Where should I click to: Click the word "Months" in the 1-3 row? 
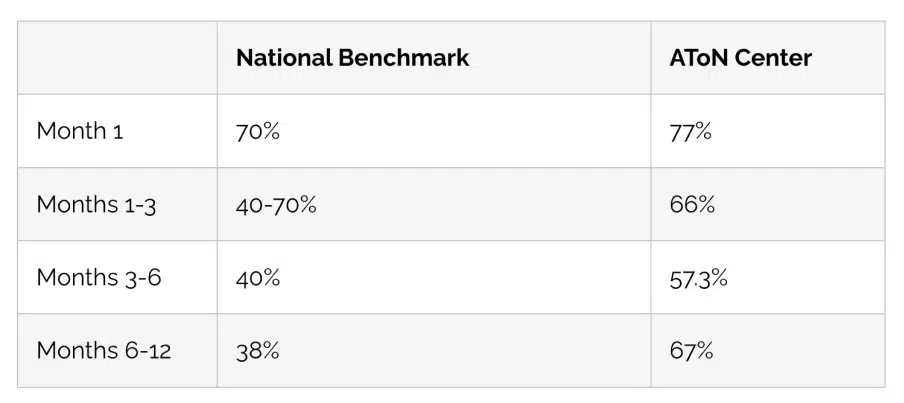(77, 204)
